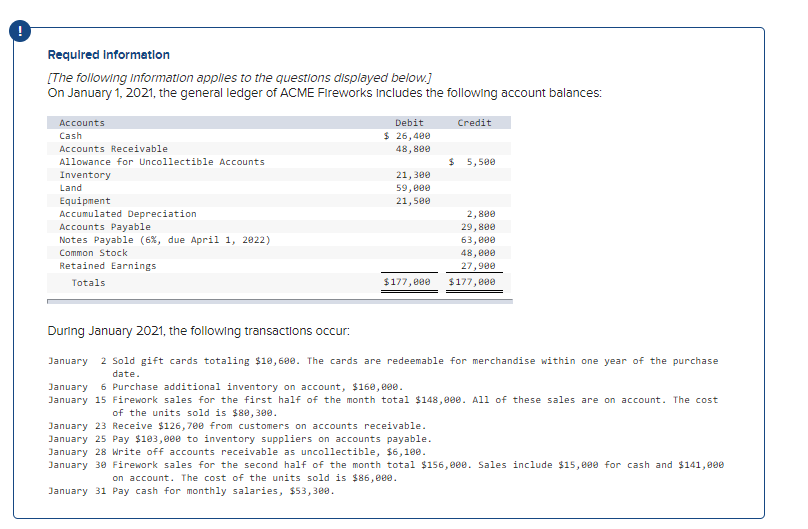
Task: Click the Cash debit value $26,400
Action: coord(407,135)
